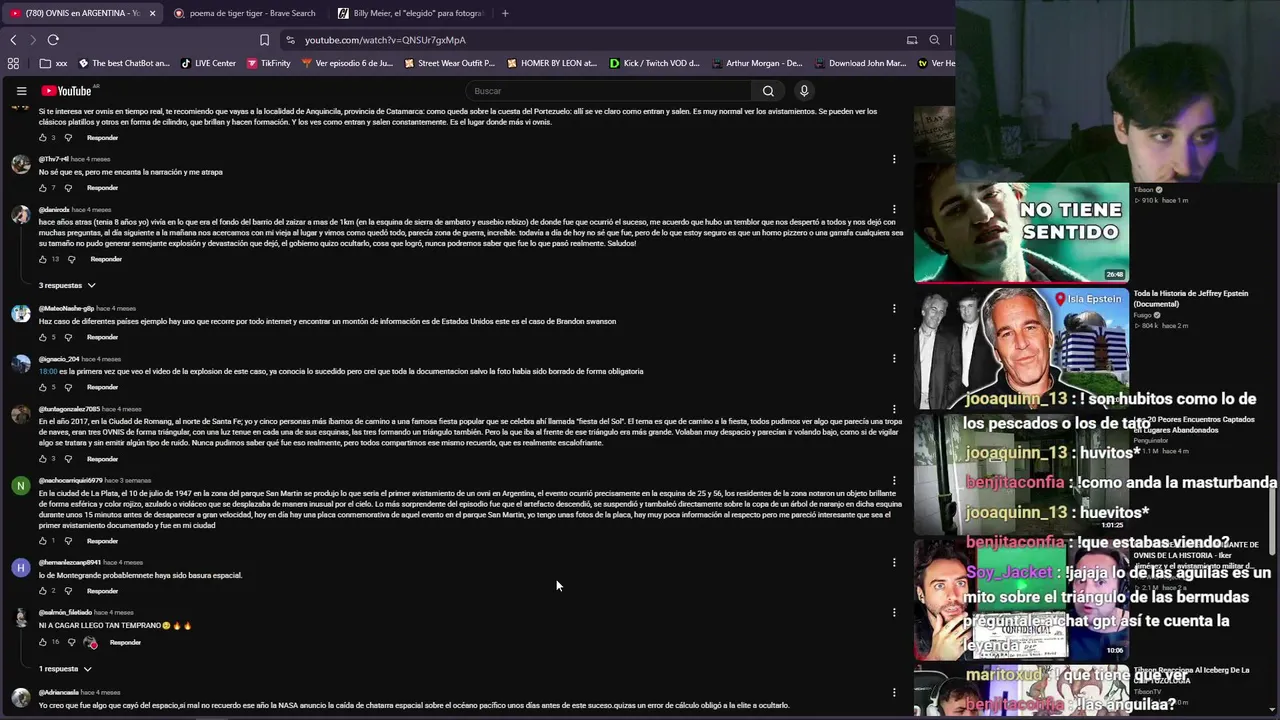Open the Arthur Morgan bookmark
This screenshot has width=1280, height=720.
(757, 63)
